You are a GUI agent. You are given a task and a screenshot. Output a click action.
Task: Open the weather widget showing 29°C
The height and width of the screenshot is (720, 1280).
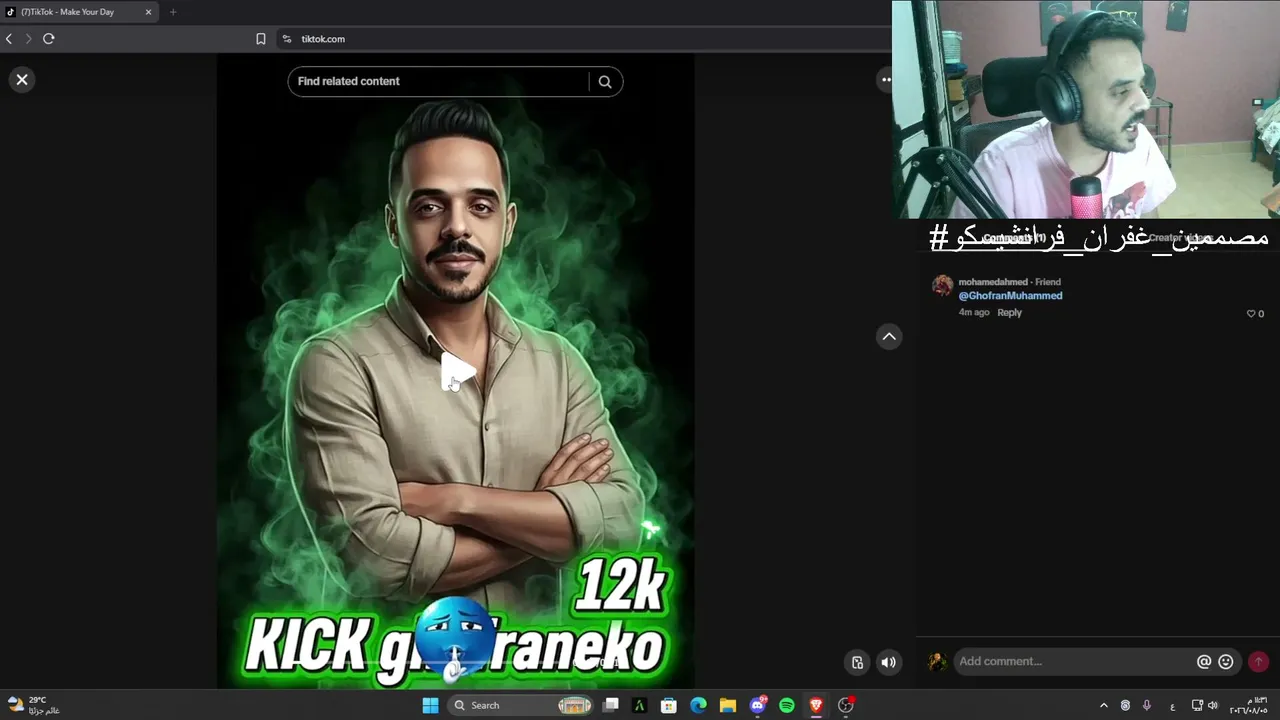coord(33,705)
